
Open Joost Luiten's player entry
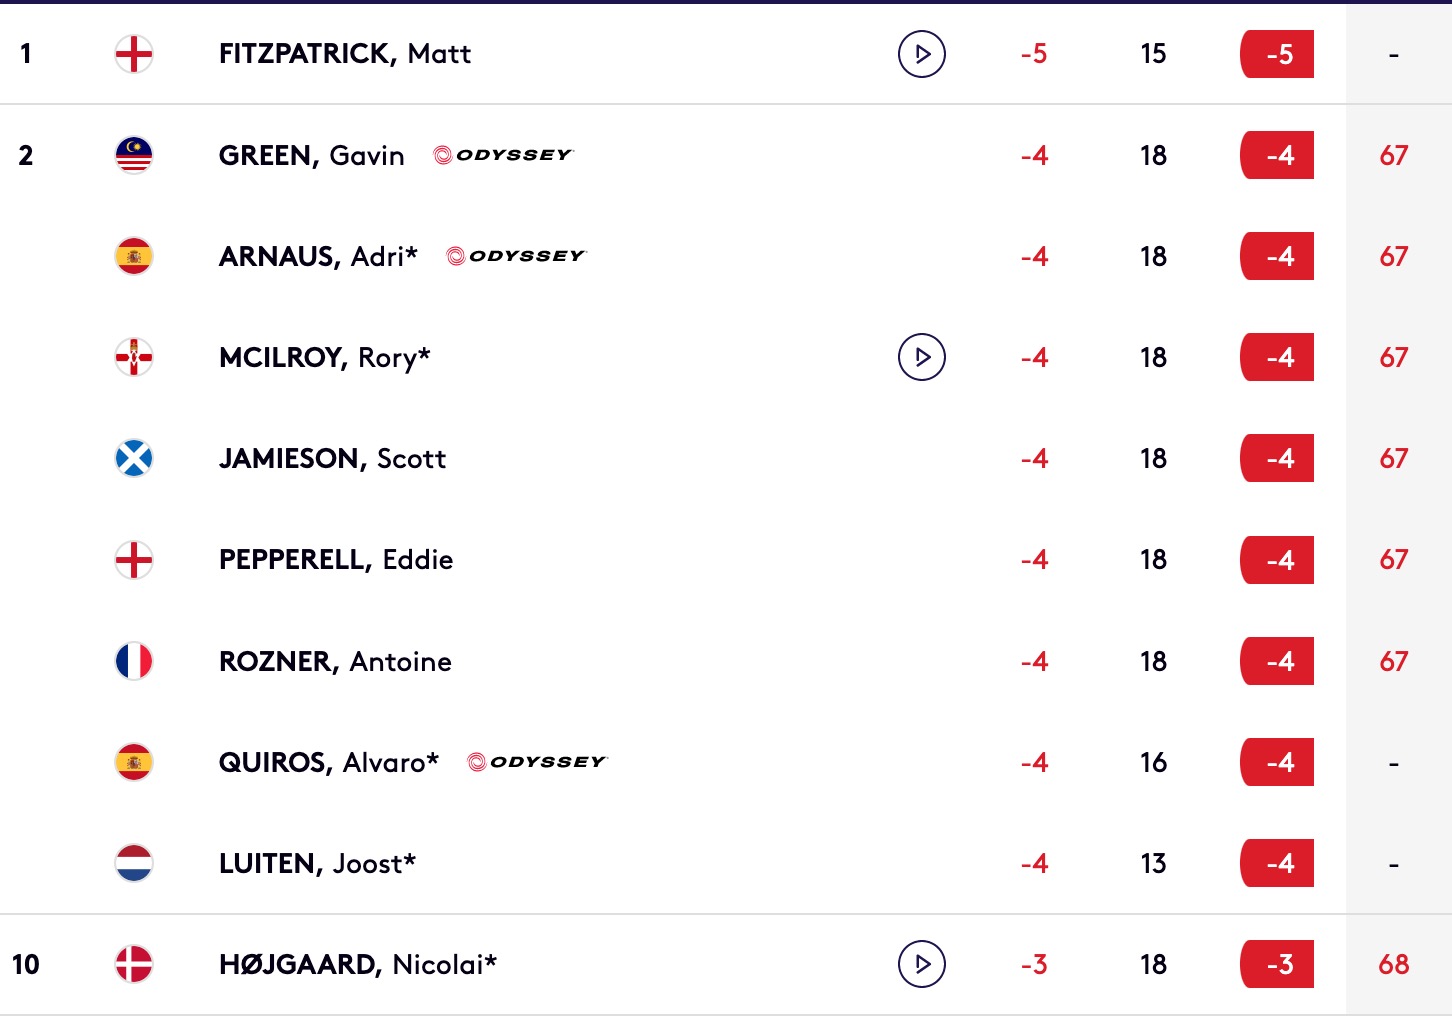coord(317,864)
